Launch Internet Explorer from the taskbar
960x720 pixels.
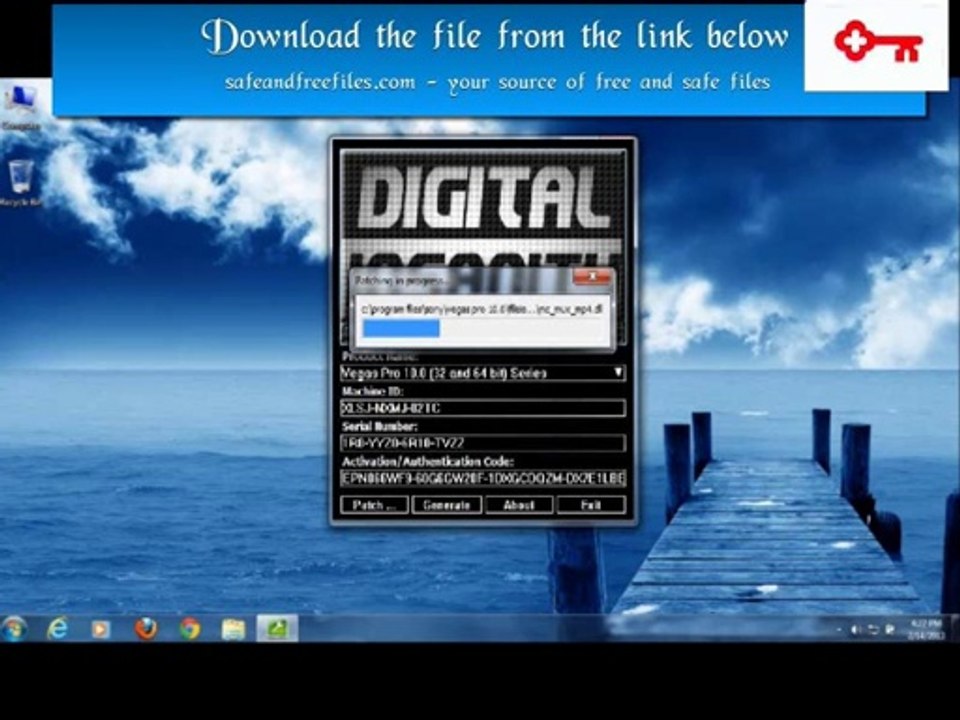tap(58, 629)
